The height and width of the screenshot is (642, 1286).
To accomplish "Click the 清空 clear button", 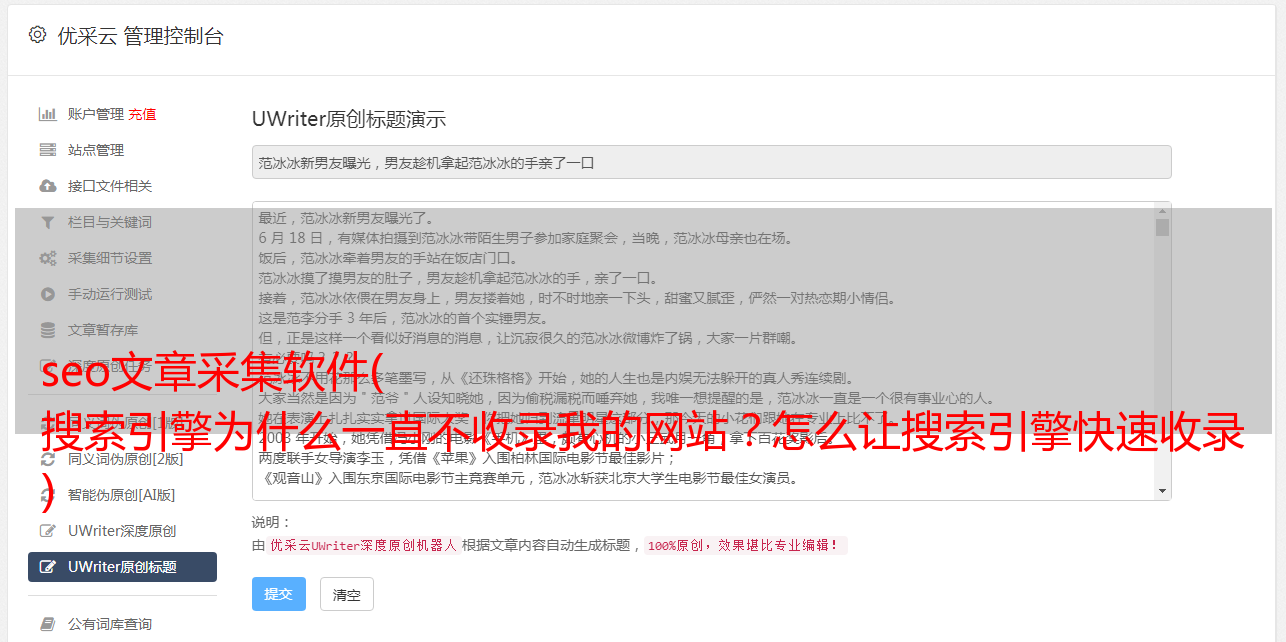I will pos(347,594).
